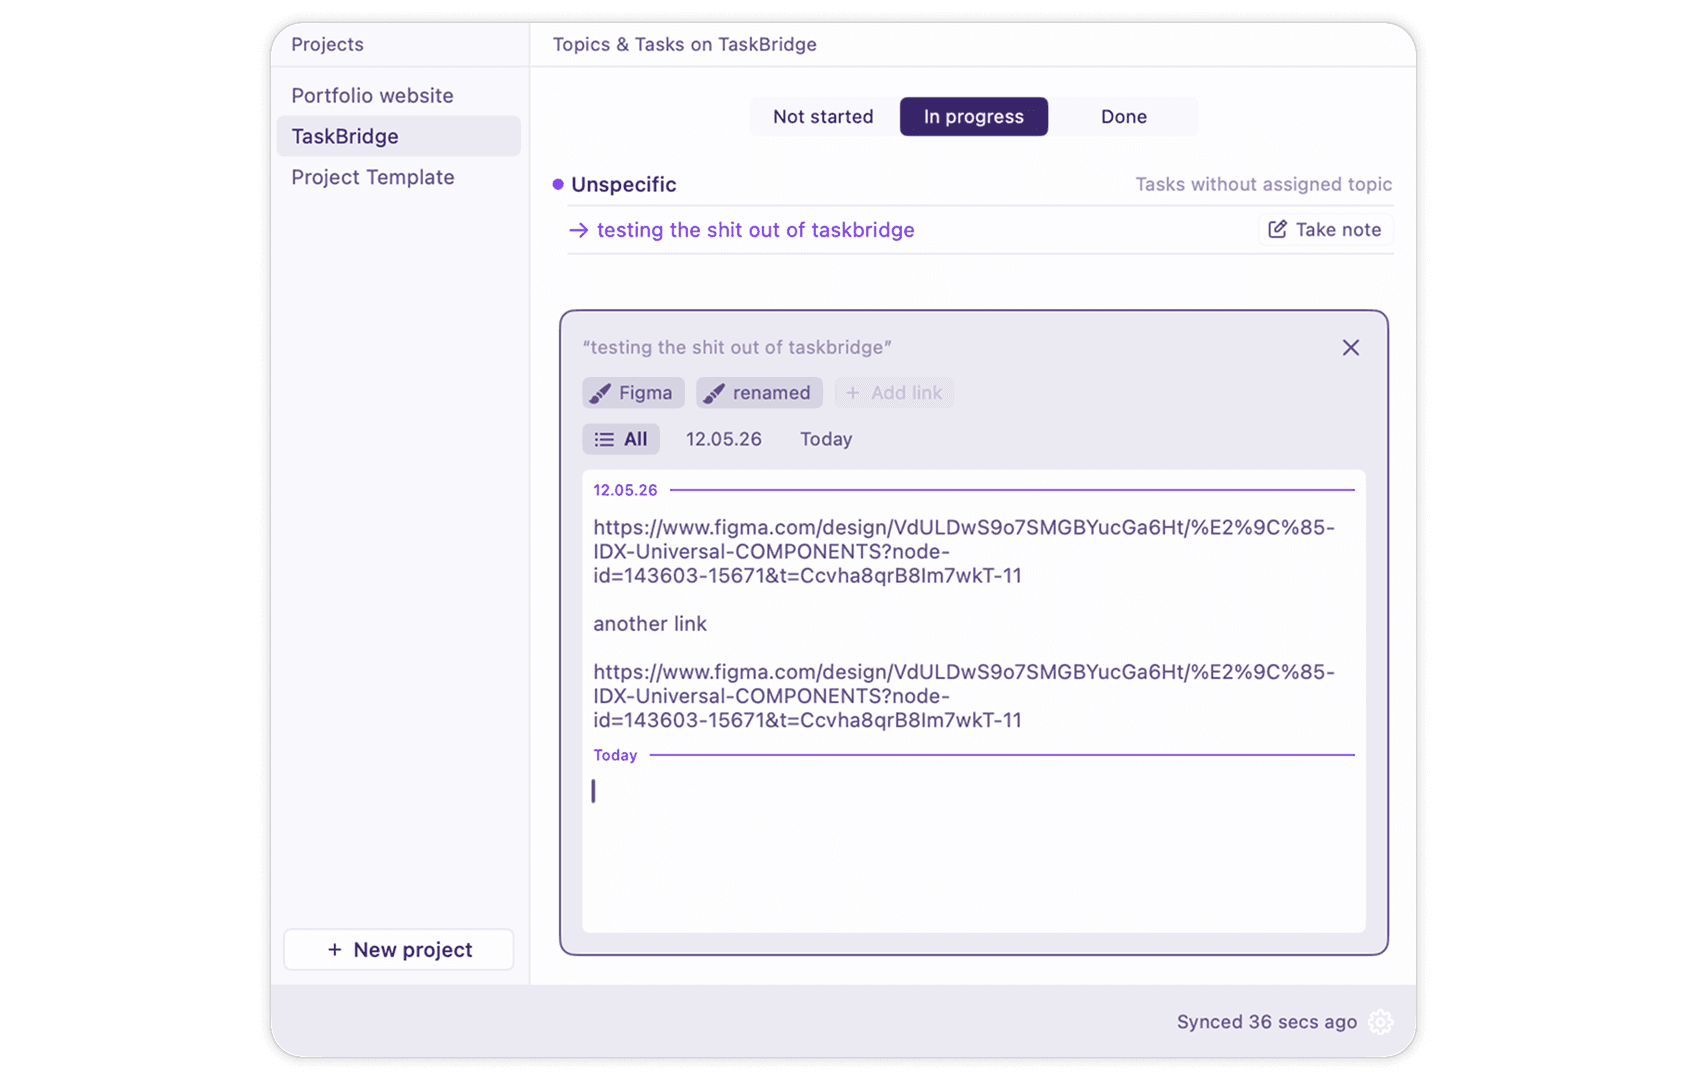Filter notes by All
This screenshot has width=1687, height=1080.
(x=621, y=439)
